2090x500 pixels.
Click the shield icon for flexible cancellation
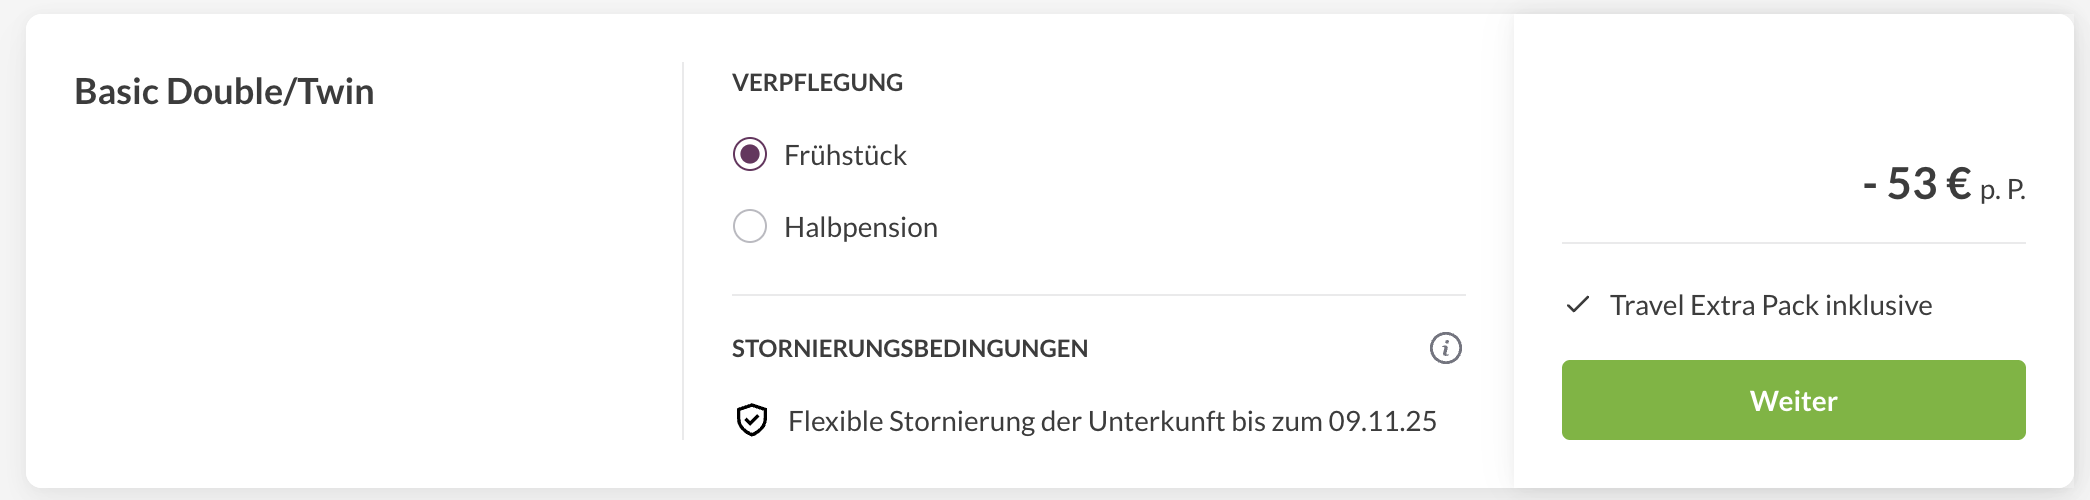(751, 421)
